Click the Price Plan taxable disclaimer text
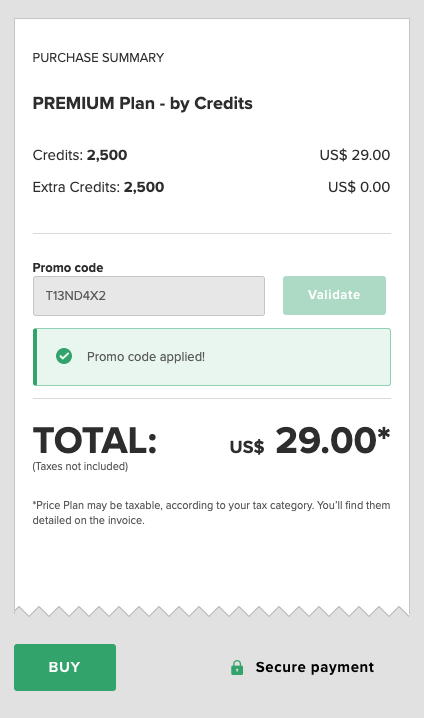This screenshot has height=718, width=424. click(212, 513)
